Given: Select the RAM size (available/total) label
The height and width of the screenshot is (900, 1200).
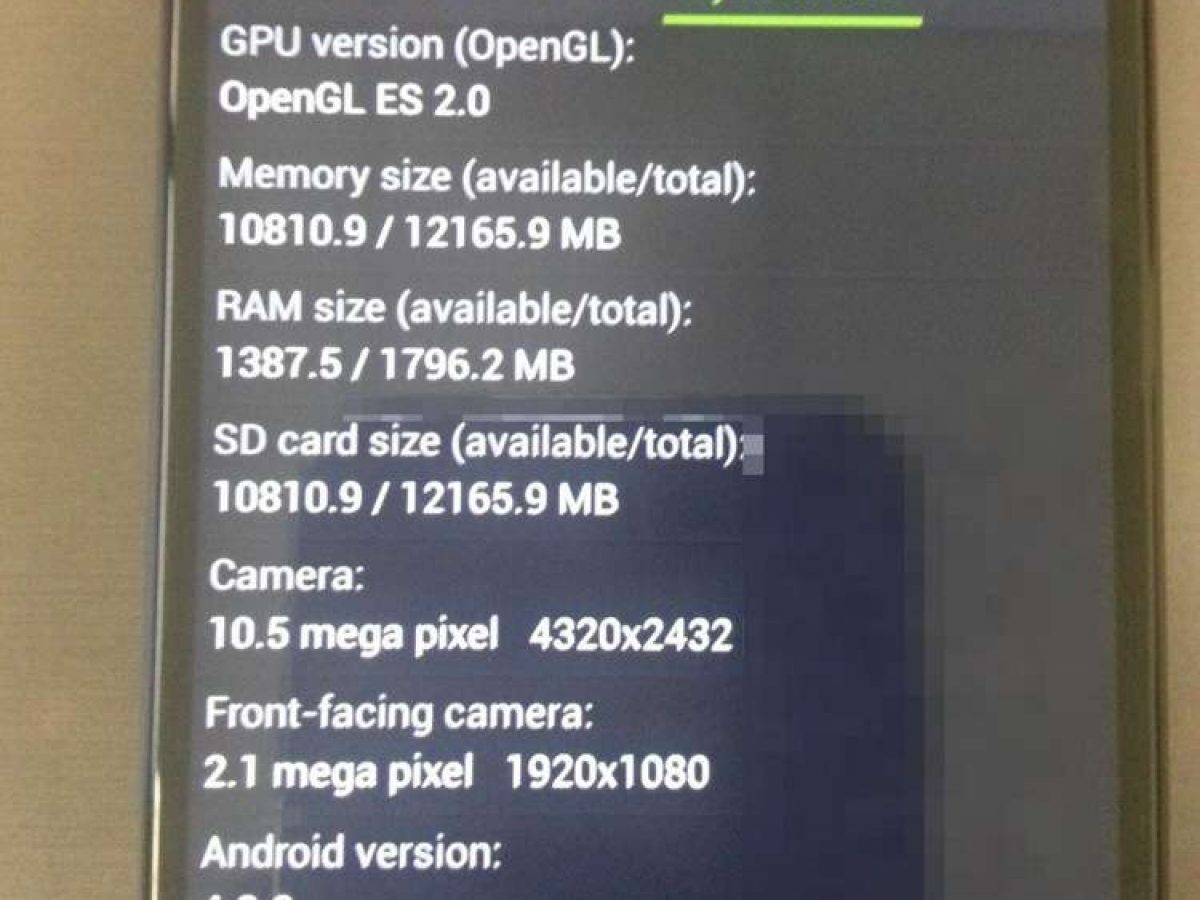Looking at the screenshot, I should [x=454, y=310].
